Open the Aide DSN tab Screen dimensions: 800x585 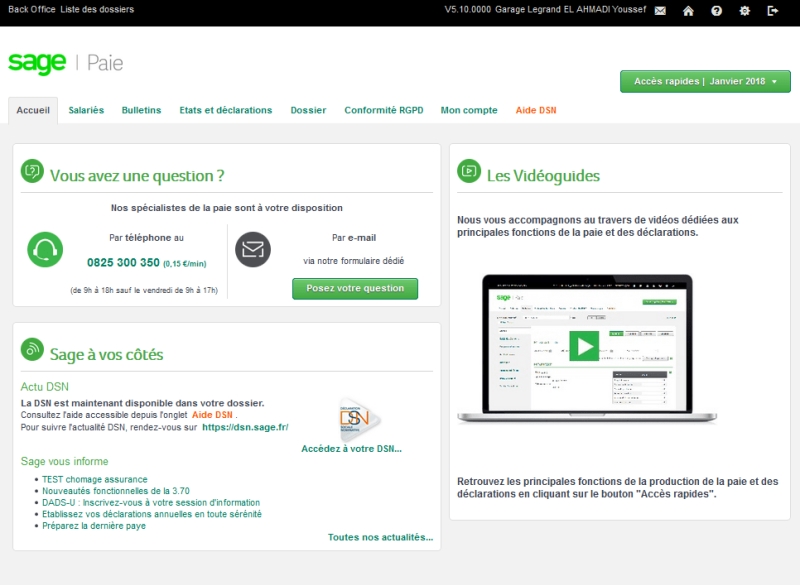pos(536,110)
